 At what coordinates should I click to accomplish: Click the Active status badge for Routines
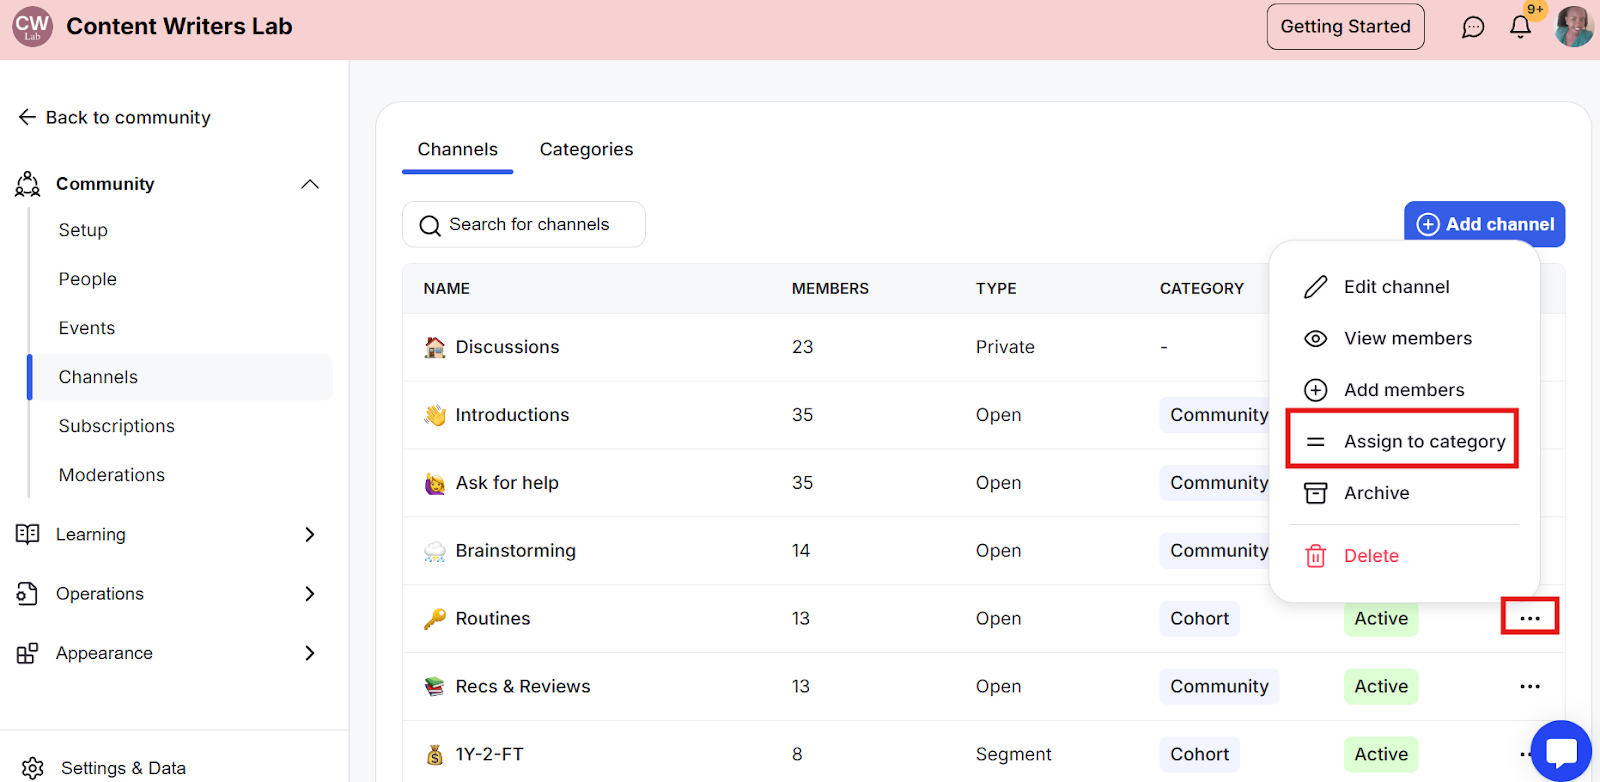pyautogui.click(x=1381, y=618)
